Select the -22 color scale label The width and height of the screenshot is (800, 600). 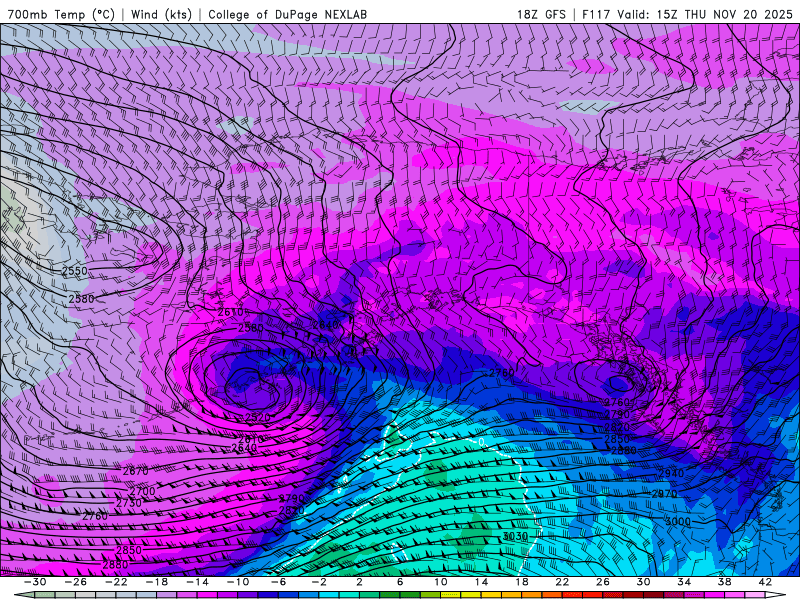[x=116, y=582]
